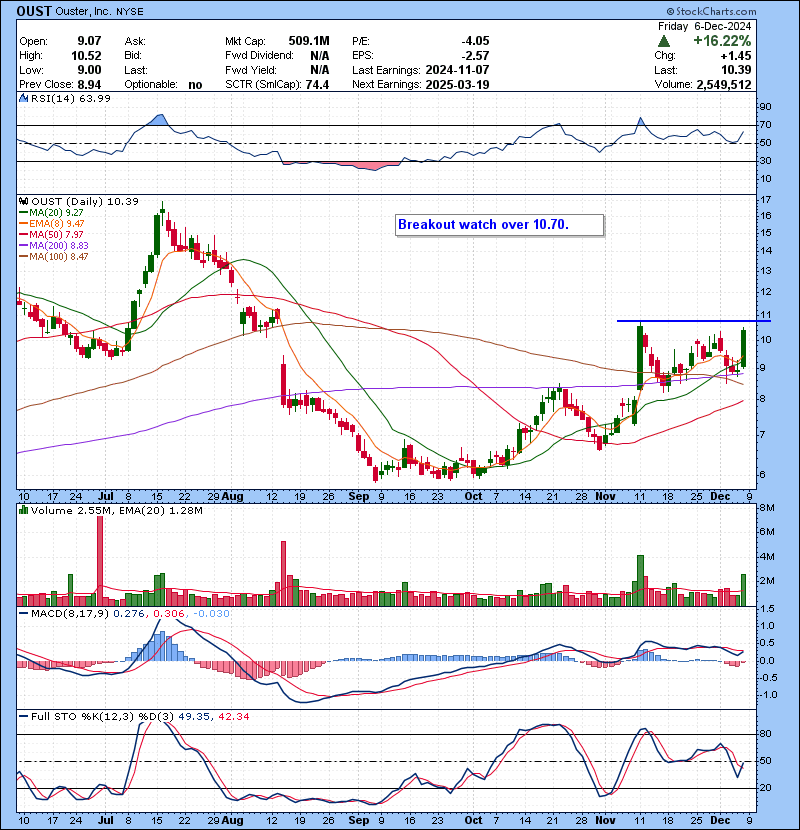Click the RSI(14) indicator line icon

pyautogui.click(x=22, y=97)
